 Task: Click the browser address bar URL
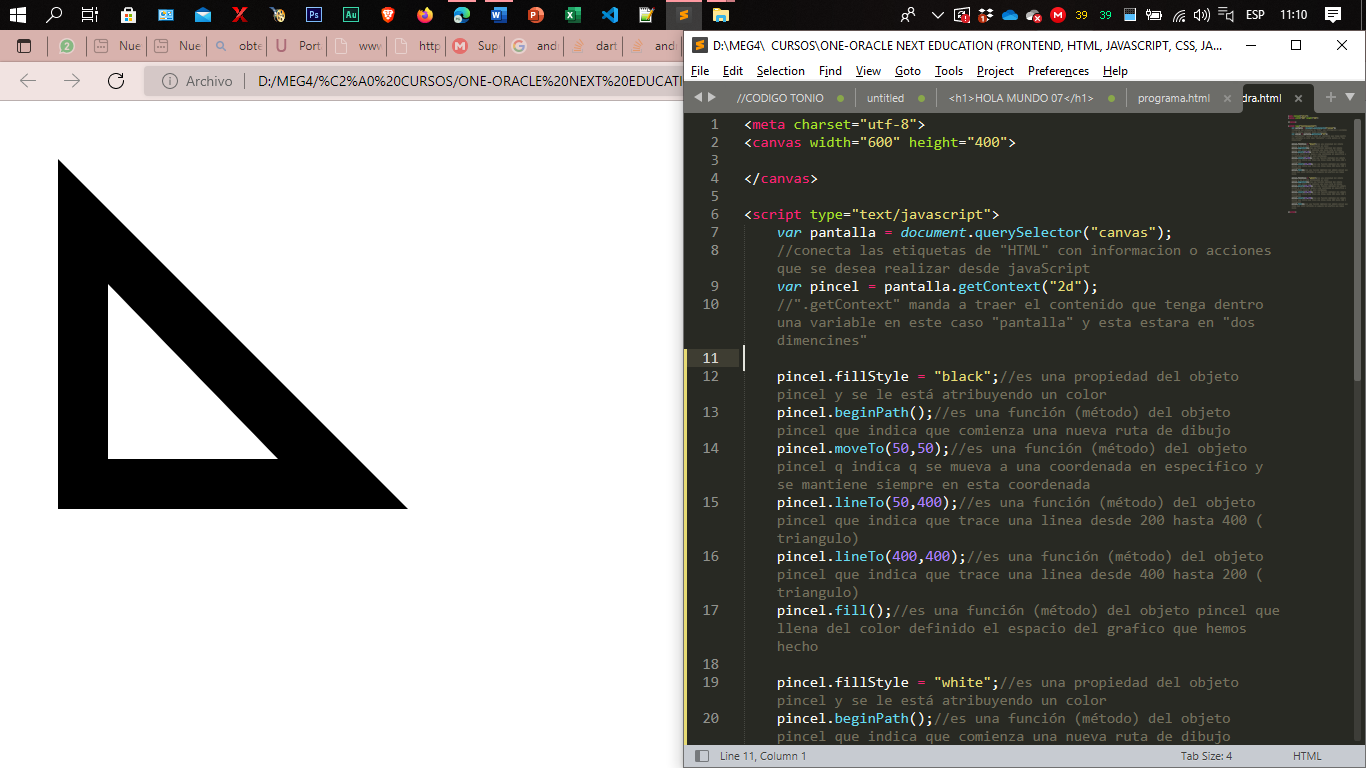click(470, 81)
